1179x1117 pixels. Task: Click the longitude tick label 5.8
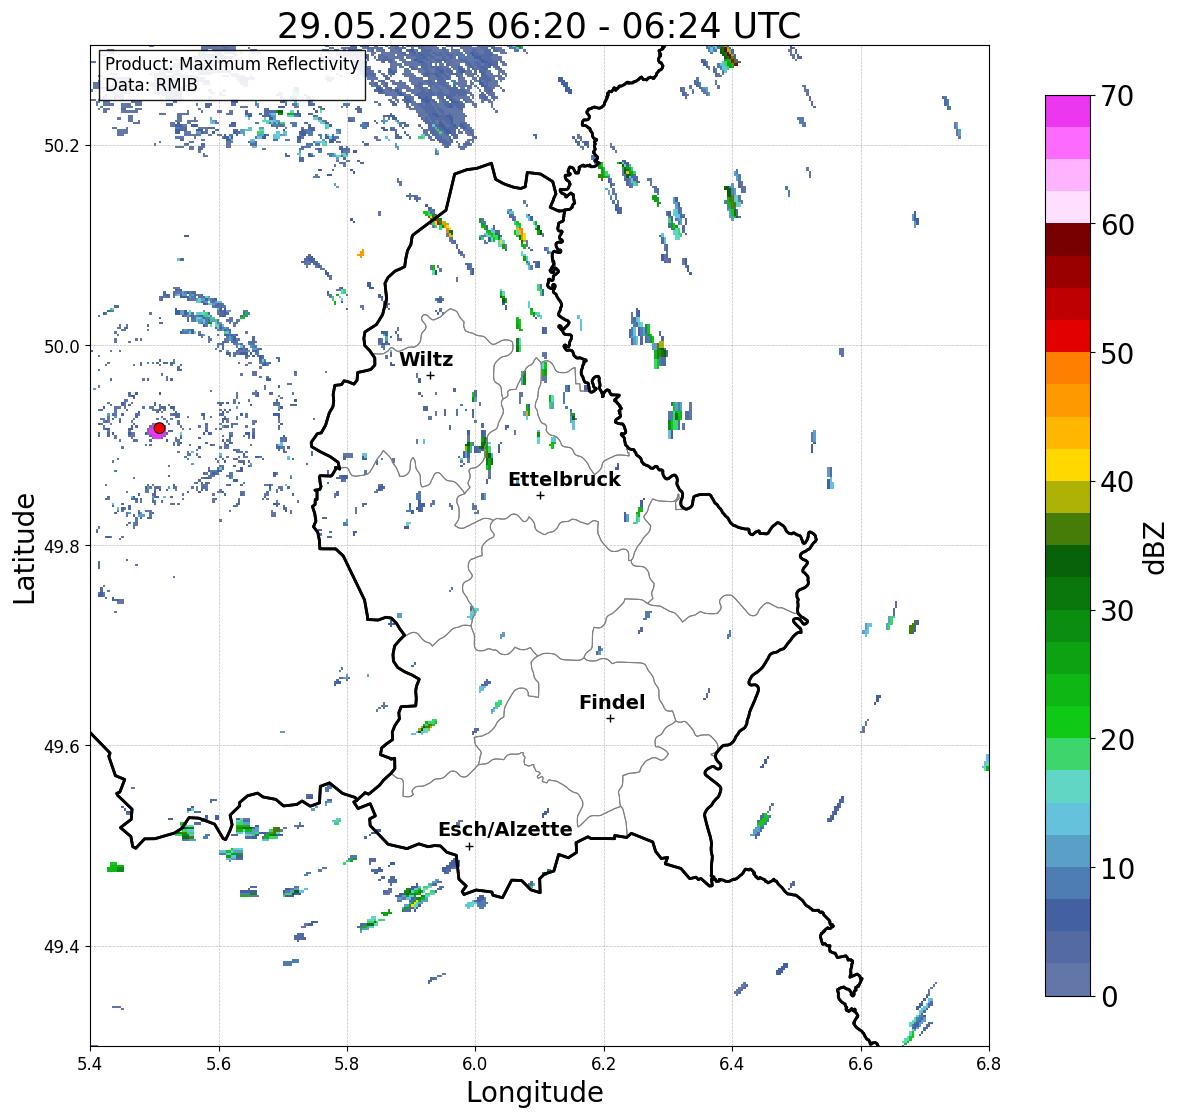pyautogui.click(x=347, y=1063)
